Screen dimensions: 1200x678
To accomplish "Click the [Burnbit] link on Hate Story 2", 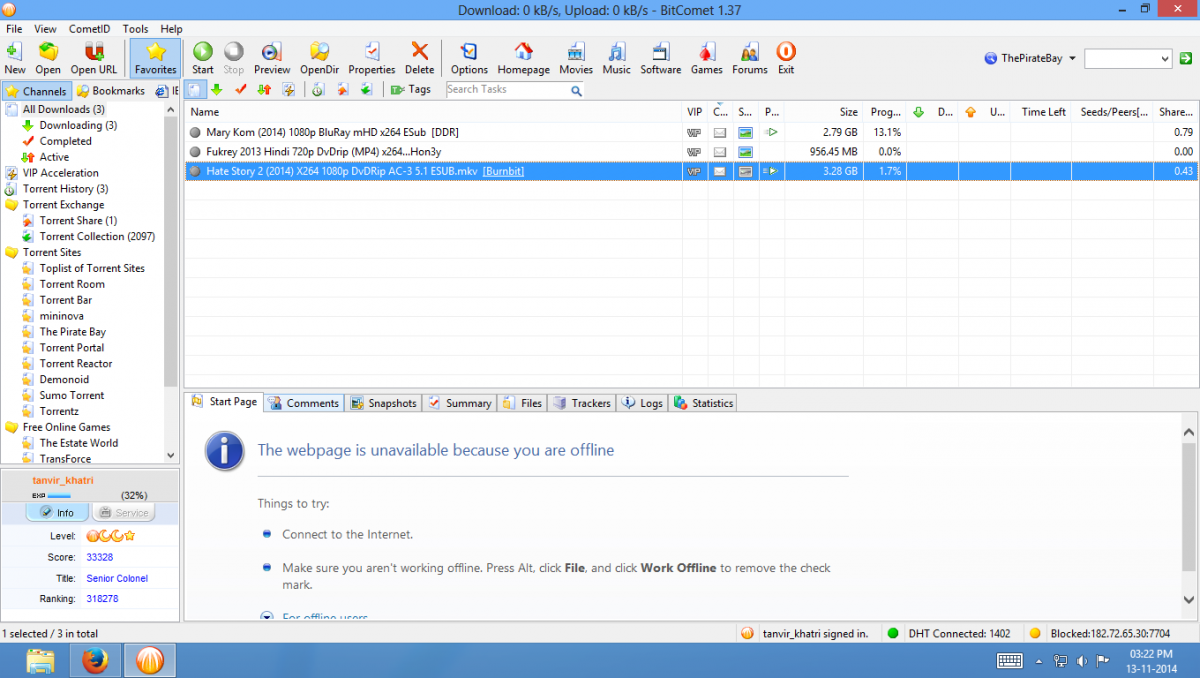I will click(503, 172).
